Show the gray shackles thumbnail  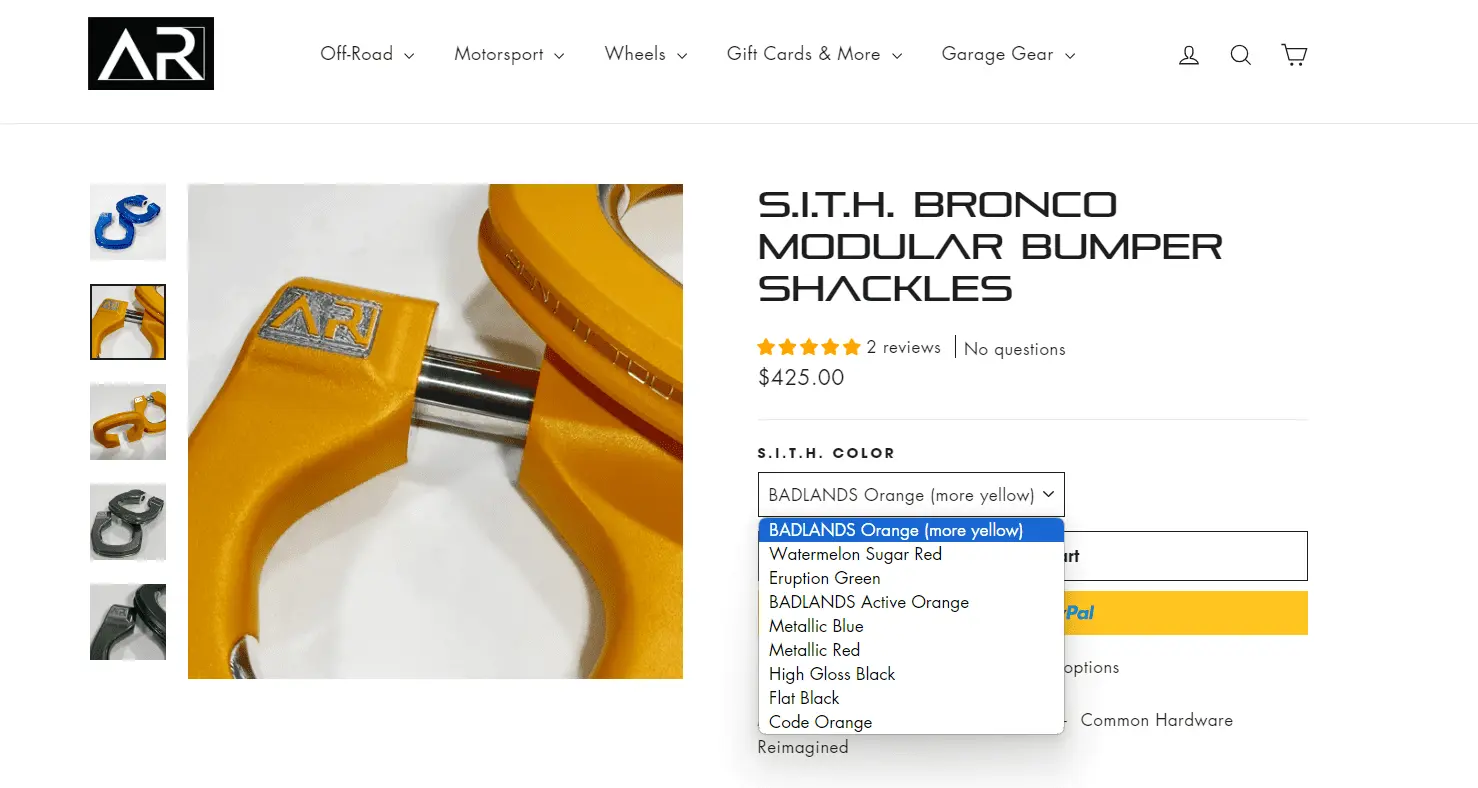[x=128, y=521]
